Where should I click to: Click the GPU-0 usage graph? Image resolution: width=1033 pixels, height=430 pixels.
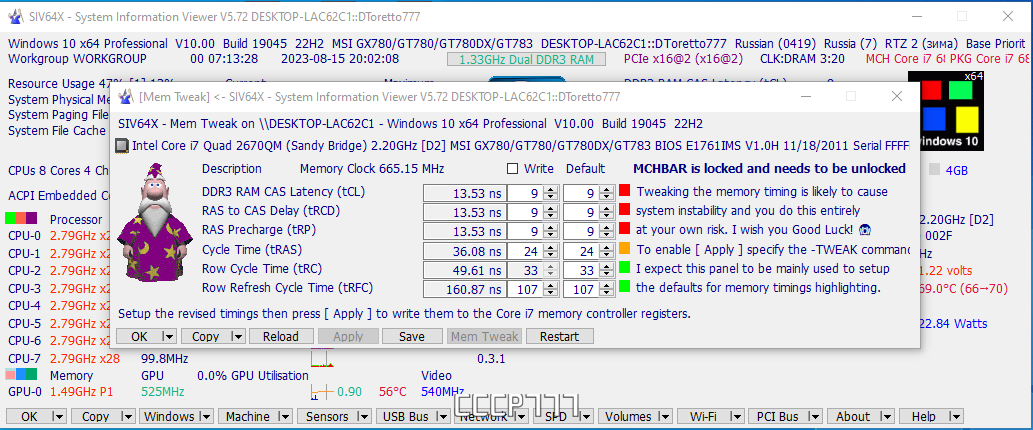[x=322, y=392]
